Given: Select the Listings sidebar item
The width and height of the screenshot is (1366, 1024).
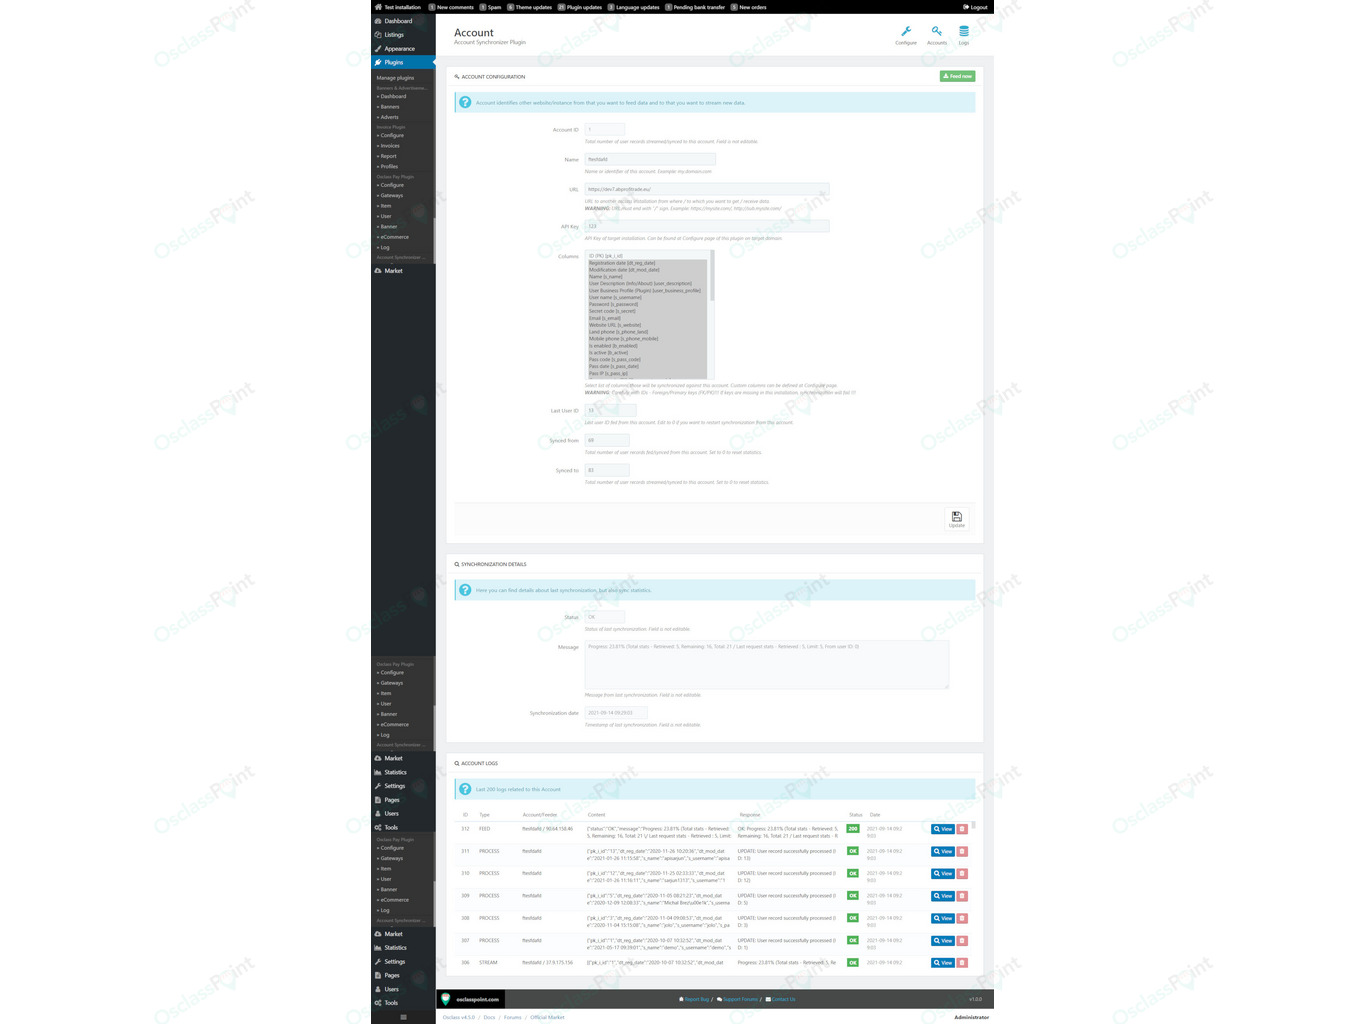Looking at the screenshot, I should tap(394, 35).
